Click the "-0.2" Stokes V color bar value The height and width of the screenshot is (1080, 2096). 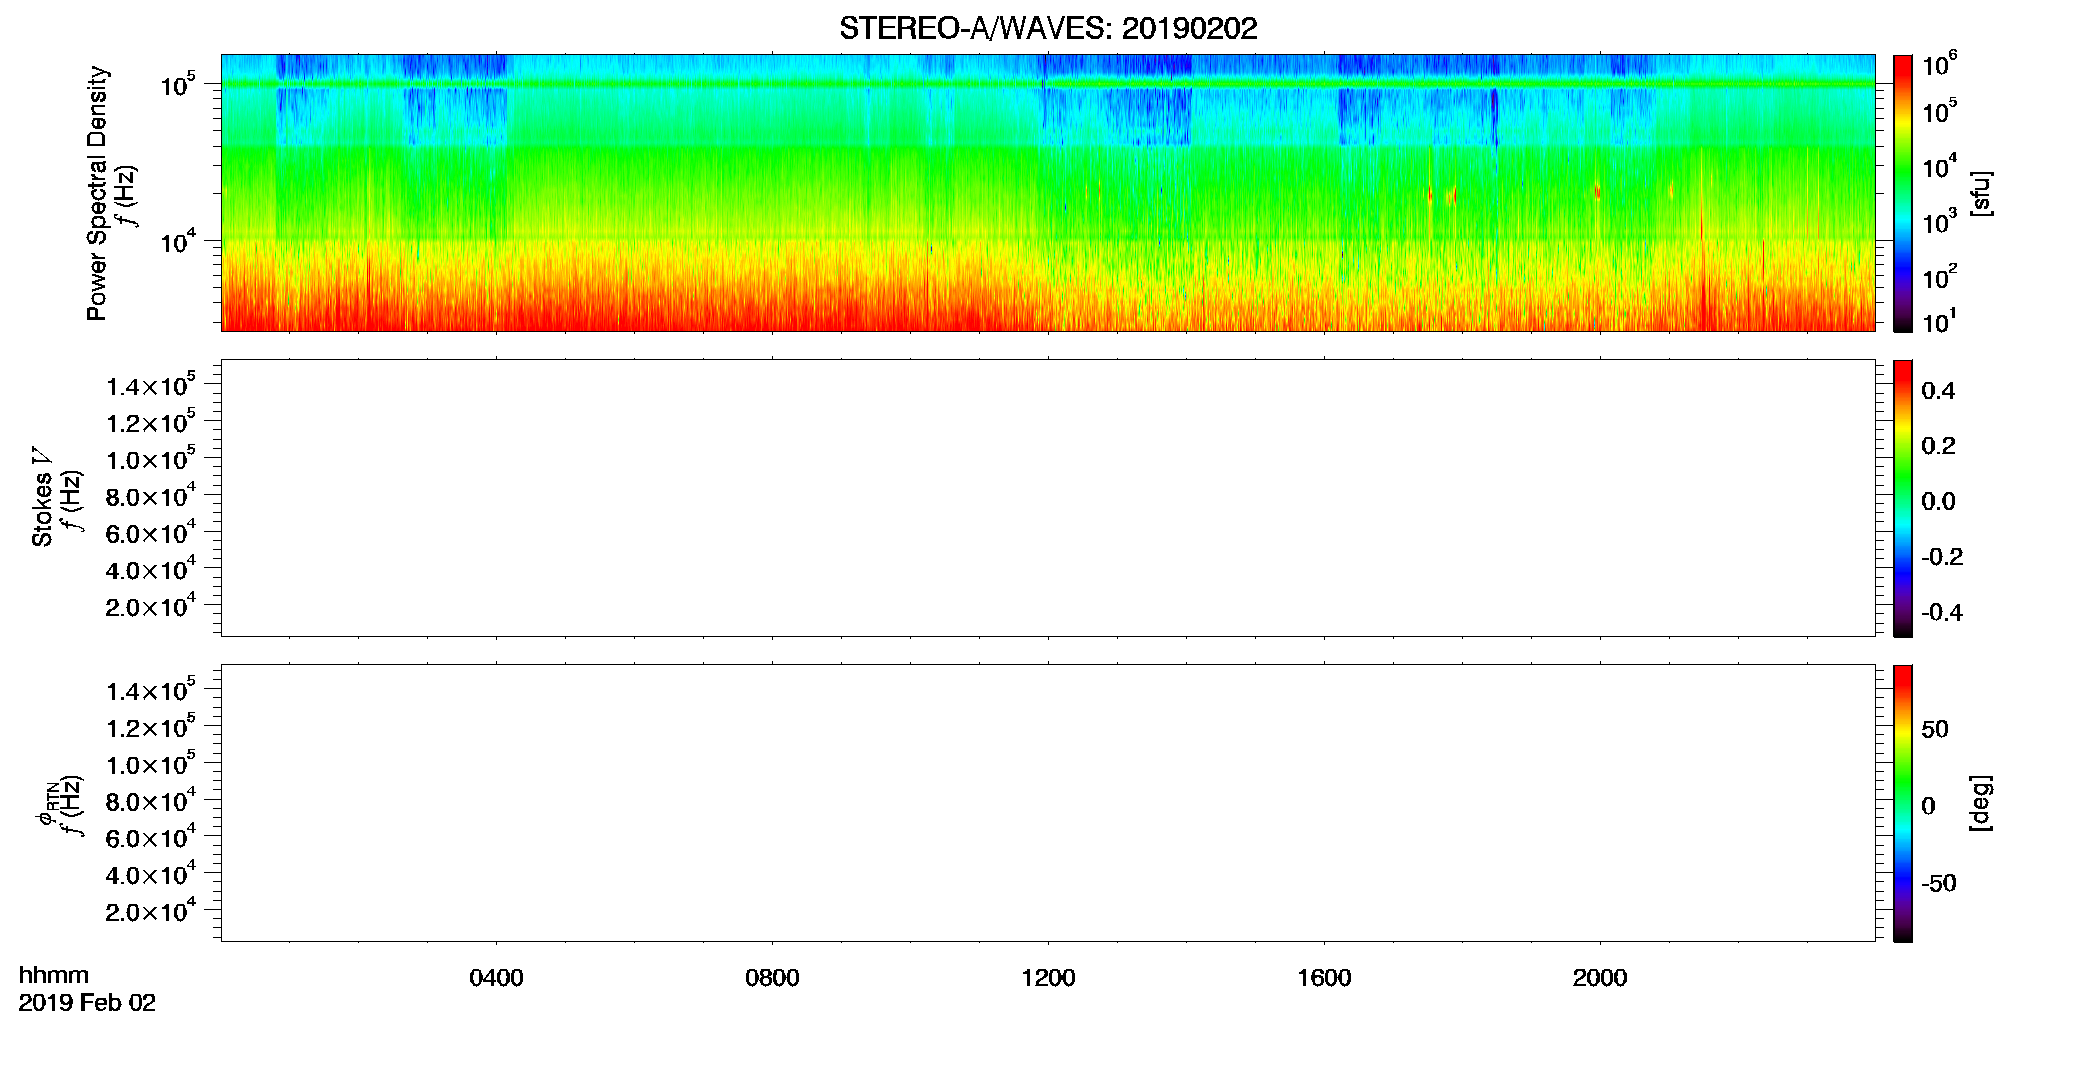(x=1942, y=557)
